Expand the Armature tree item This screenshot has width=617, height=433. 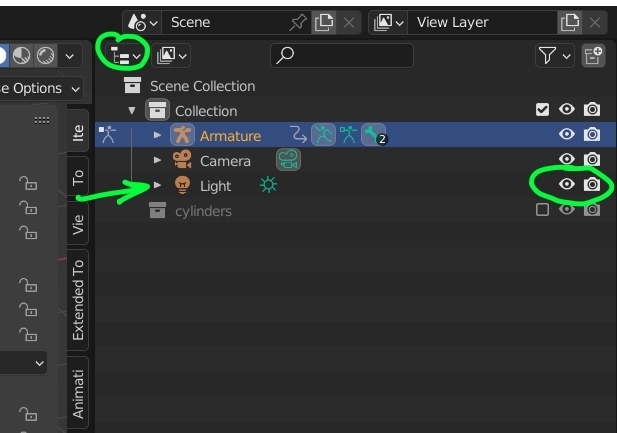pos(157,135)
